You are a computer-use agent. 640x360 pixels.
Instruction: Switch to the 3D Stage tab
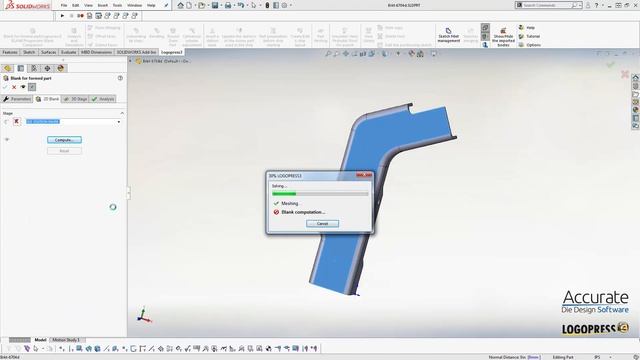click(76, 99)
